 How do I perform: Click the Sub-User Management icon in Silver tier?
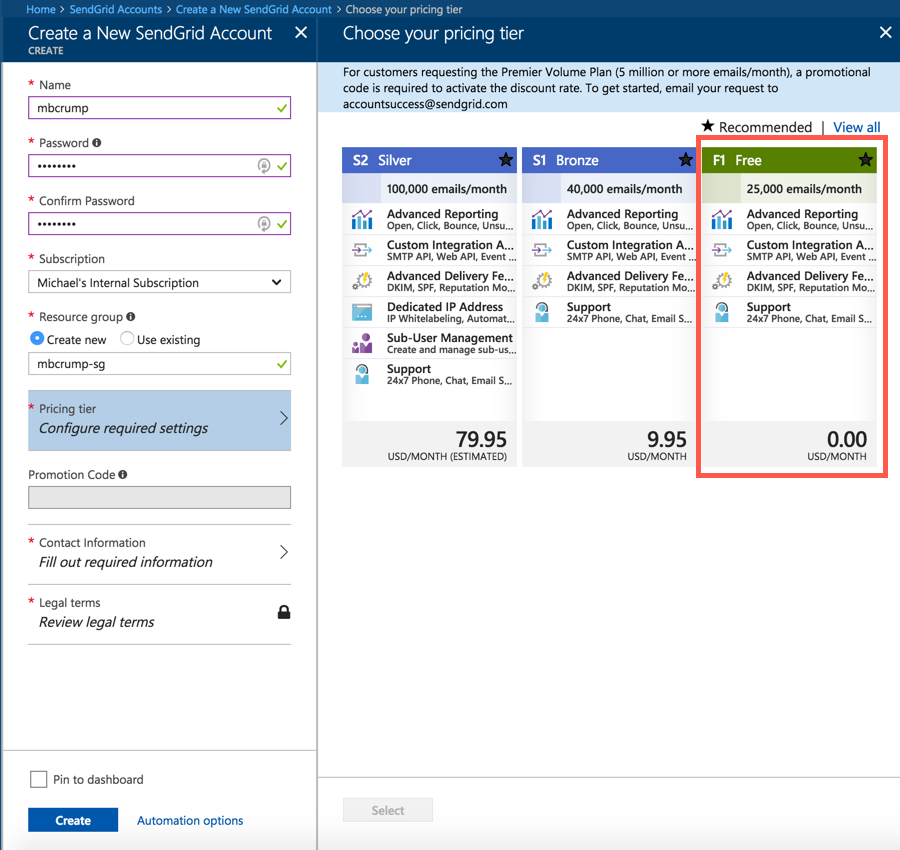coord(362,343)
